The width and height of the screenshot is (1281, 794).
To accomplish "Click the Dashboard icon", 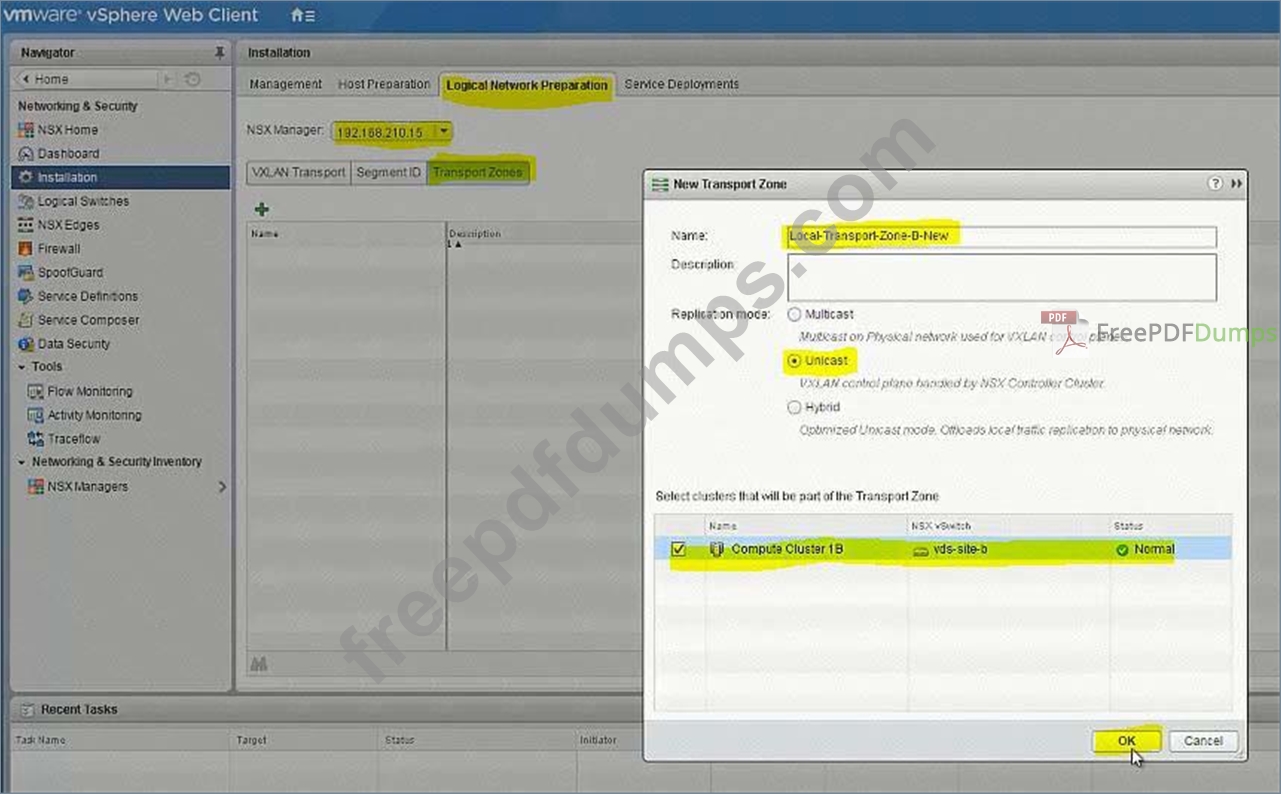I will [26, 154].
